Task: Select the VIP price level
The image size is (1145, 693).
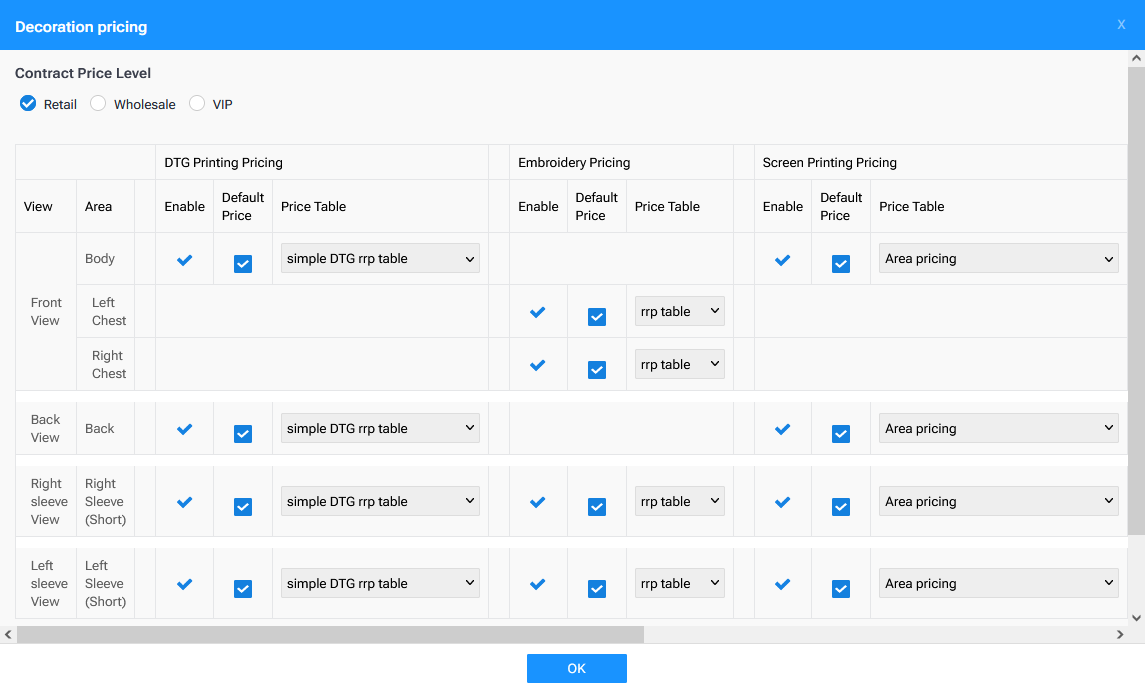Action: tap(197, 103)
